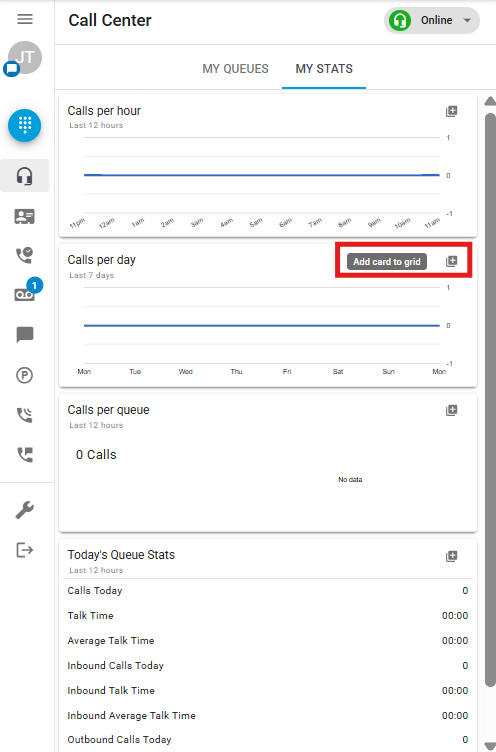The image size is (496, 752).
Task: Click the JT user avatar
Action: (x=25, y=58)
